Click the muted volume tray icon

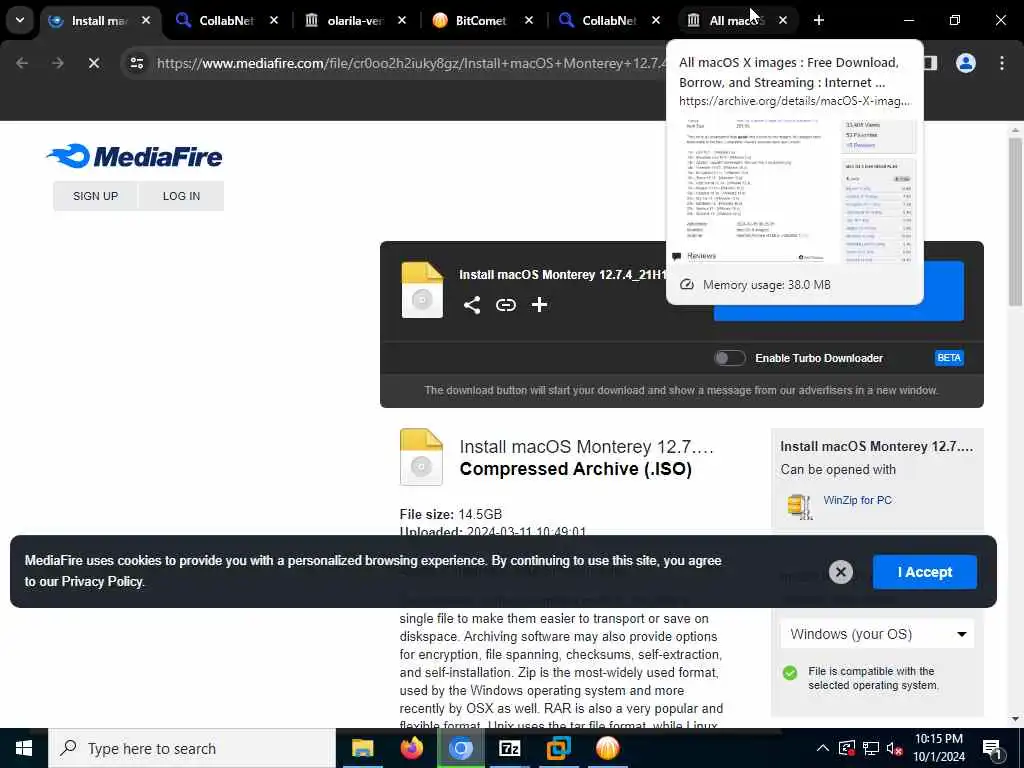click(894, 748)
